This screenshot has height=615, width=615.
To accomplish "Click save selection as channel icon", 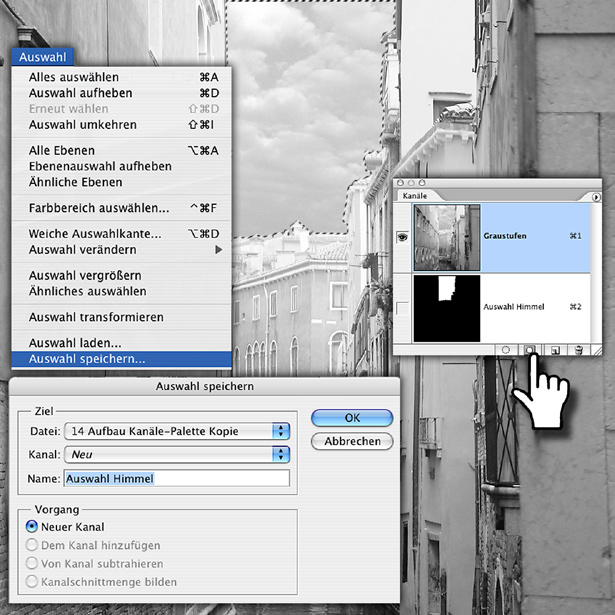I will point(530,350).
